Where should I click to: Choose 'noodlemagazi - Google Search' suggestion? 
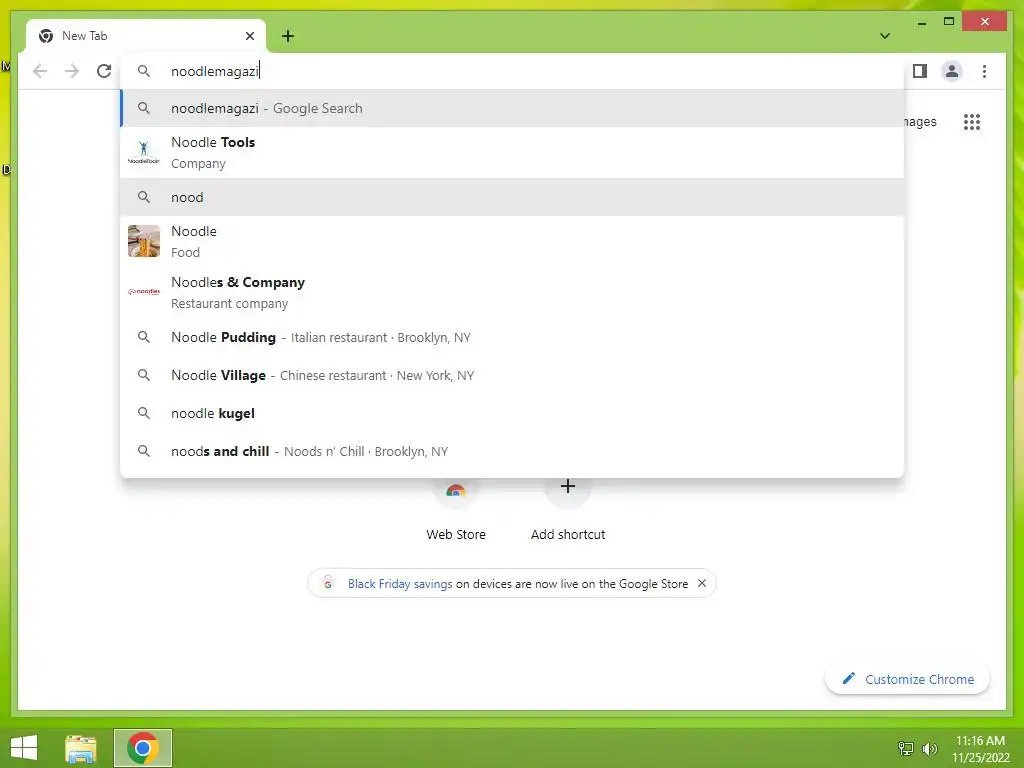tap(512, 108)
